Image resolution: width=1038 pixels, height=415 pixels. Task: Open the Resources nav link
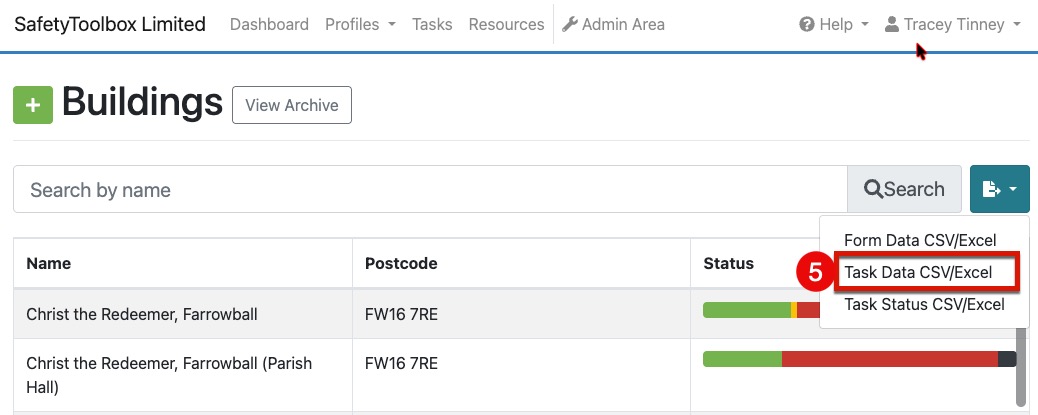tap(506, 25)
